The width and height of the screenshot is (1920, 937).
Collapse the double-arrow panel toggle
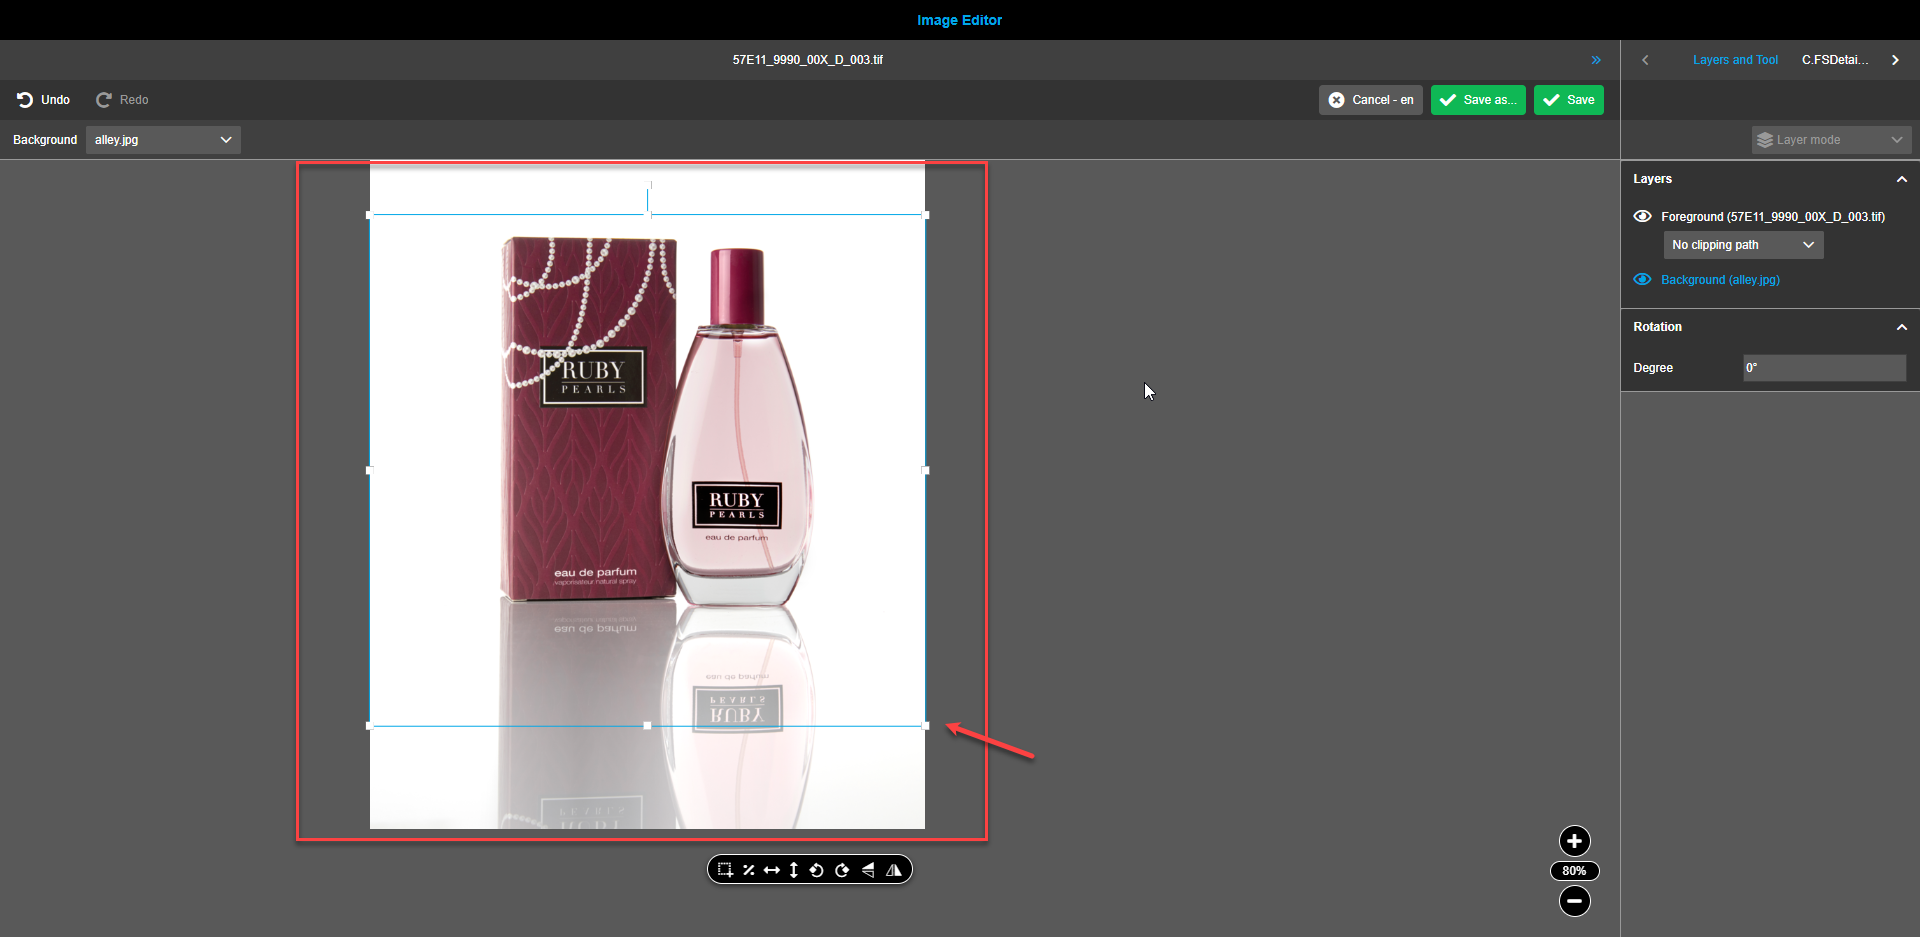tap(1596, 59)
